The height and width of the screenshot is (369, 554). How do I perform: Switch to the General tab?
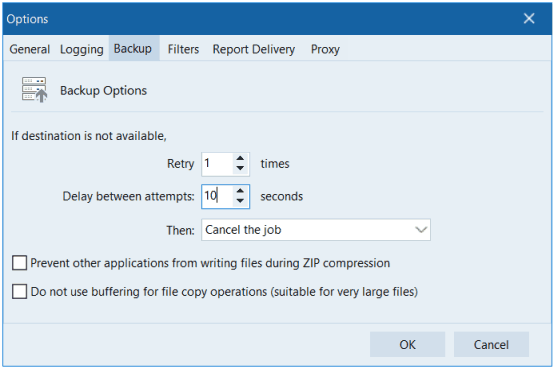30,49
